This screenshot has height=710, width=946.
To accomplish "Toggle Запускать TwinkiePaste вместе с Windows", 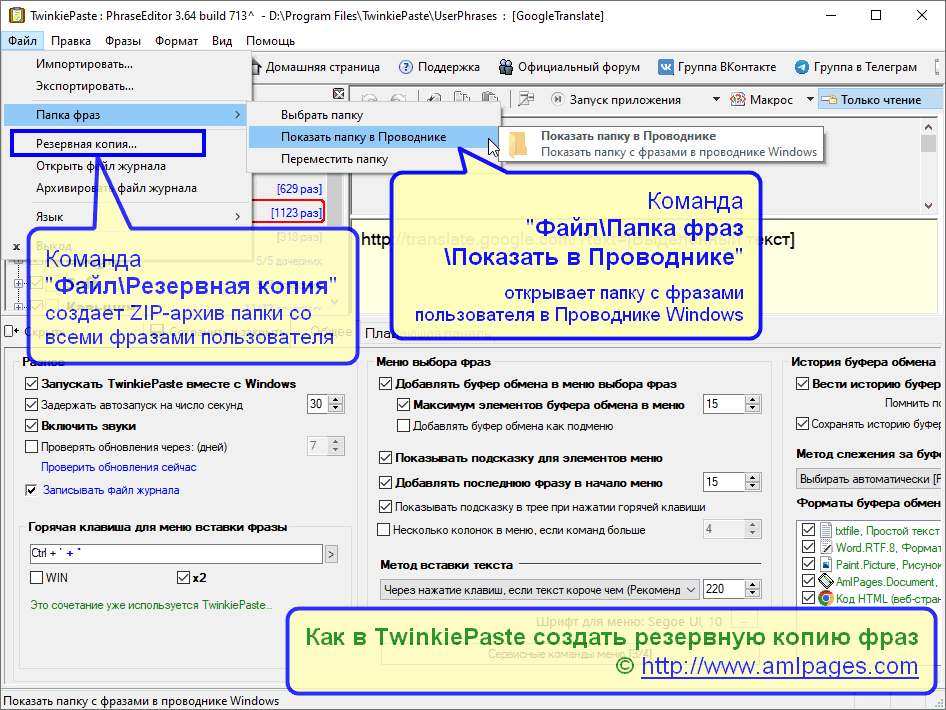I will [31, 384].
